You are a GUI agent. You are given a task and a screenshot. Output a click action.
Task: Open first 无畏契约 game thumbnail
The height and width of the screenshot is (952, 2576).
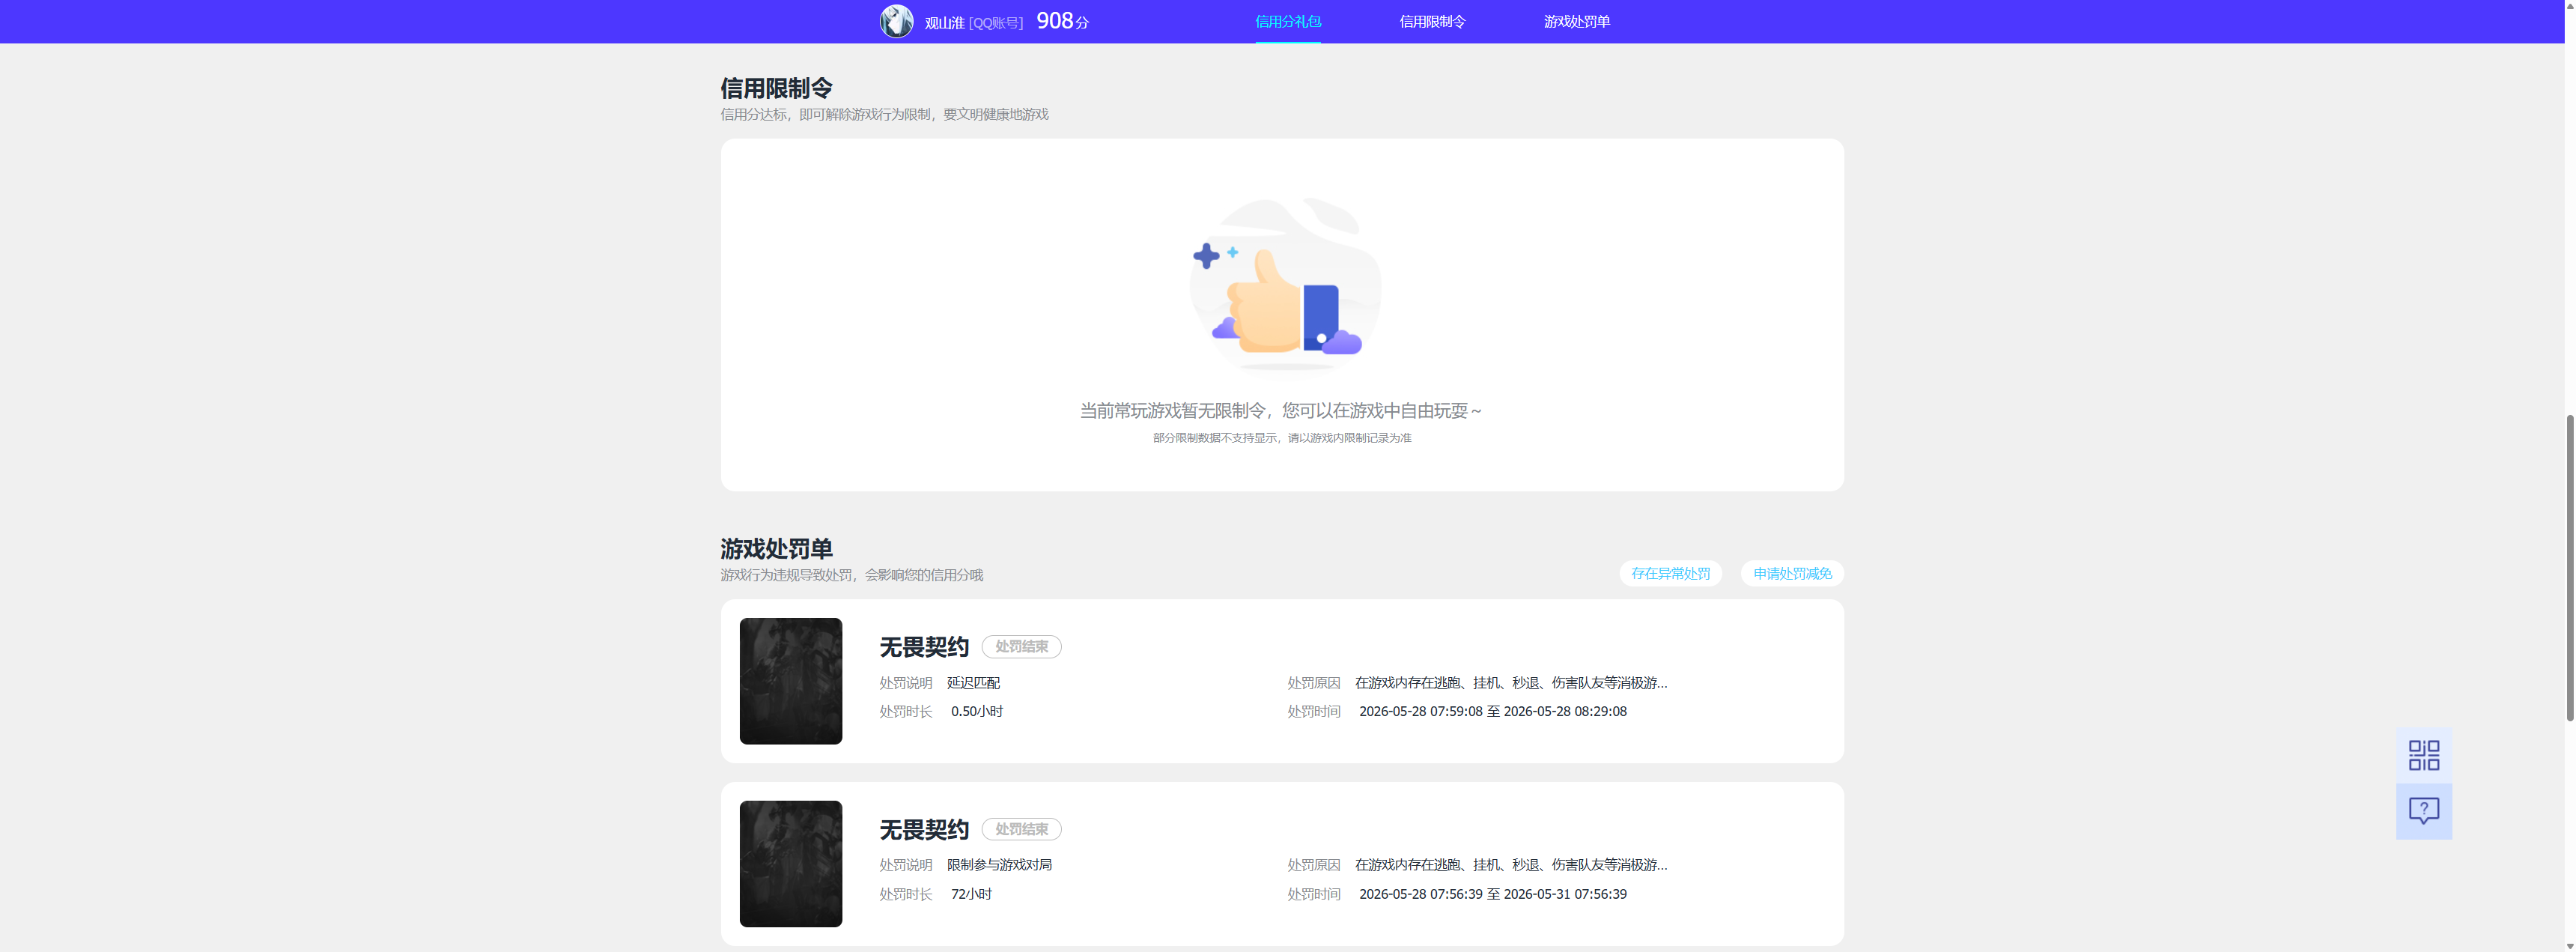pyautogui.click(x=791, y=681)
